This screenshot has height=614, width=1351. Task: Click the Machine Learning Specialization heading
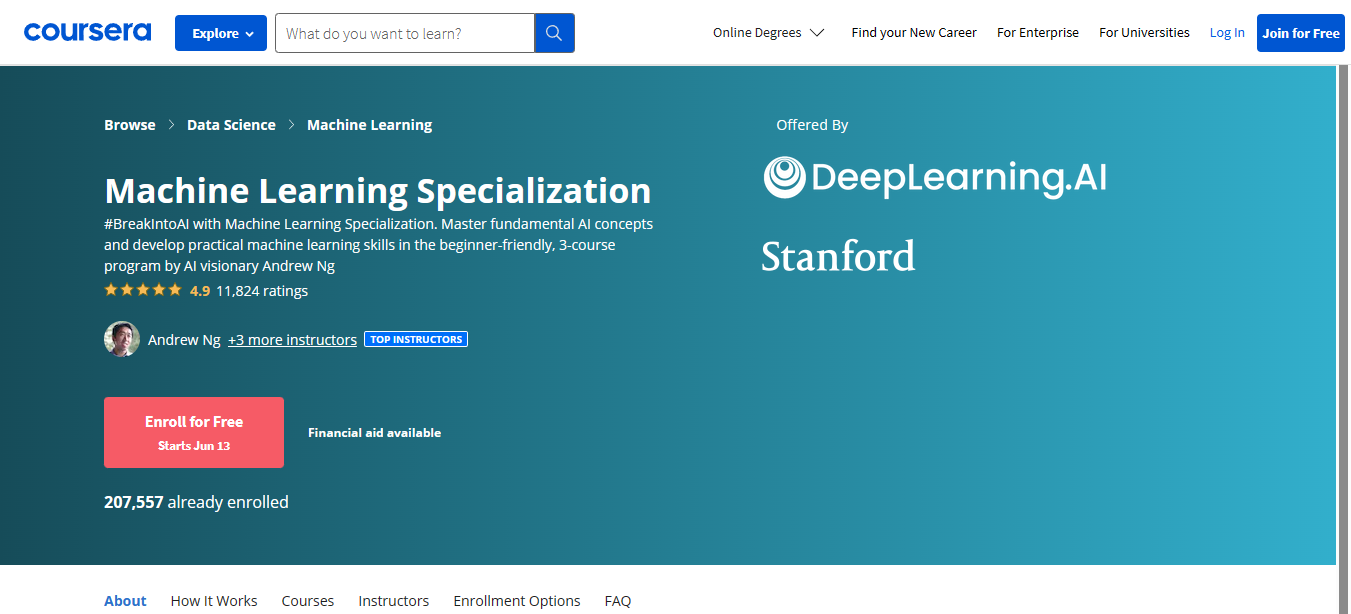[x=378, y=190]
